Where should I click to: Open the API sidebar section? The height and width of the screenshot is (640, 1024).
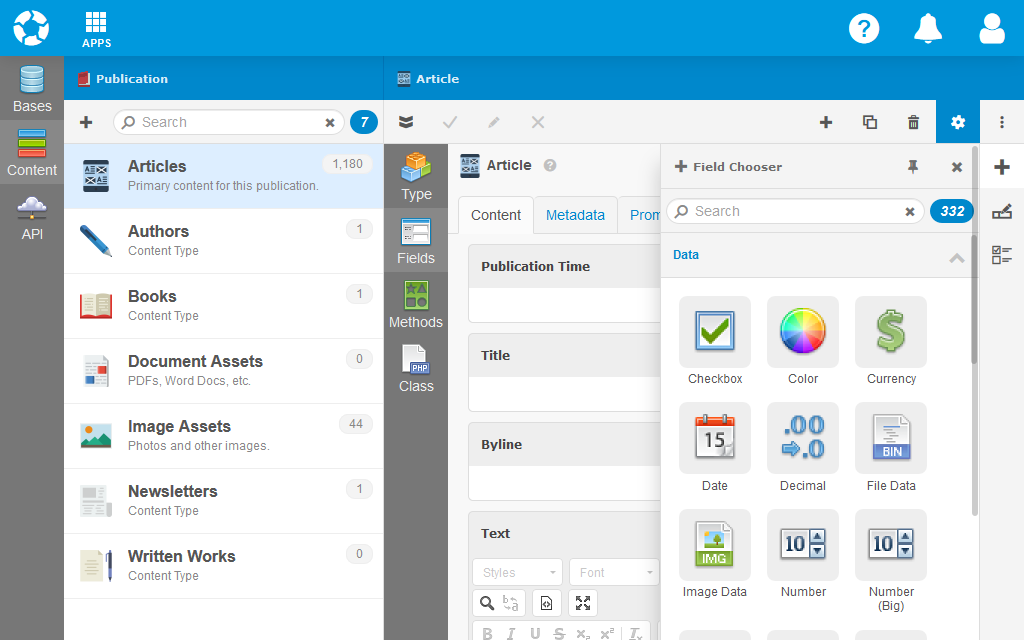(x=32, y=217)
